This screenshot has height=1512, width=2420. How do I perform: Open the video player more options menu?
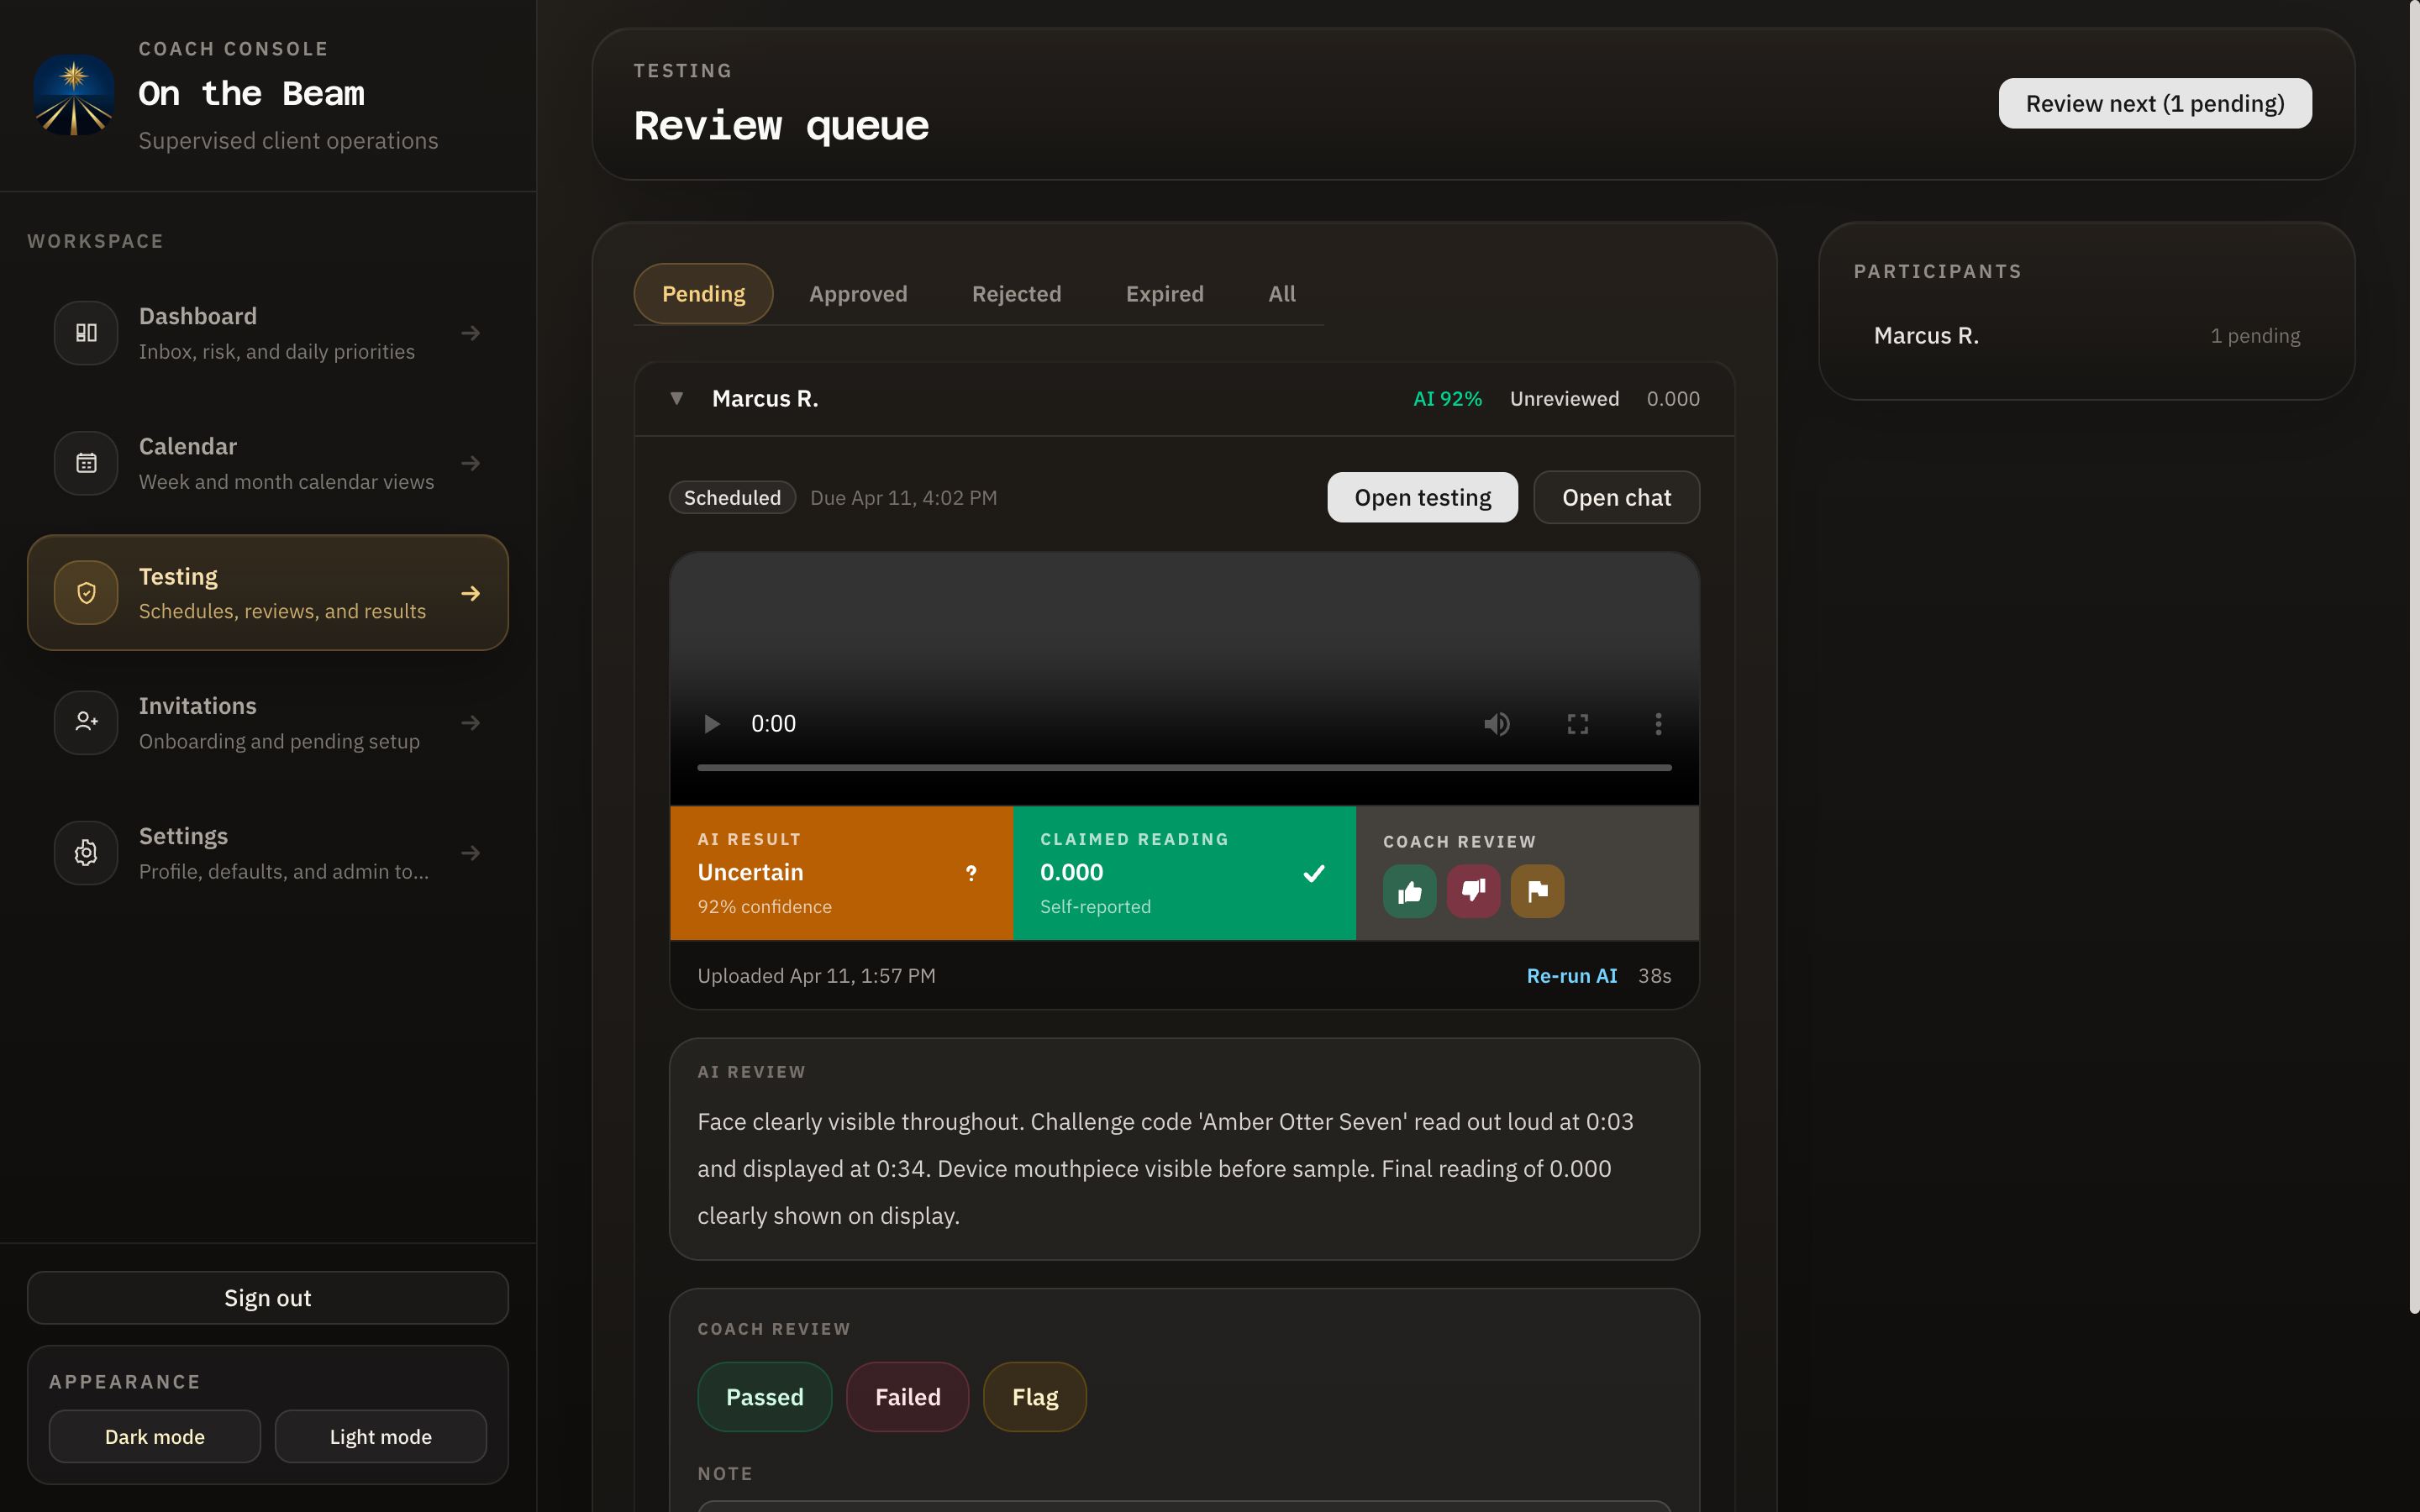click(1658, 723)
